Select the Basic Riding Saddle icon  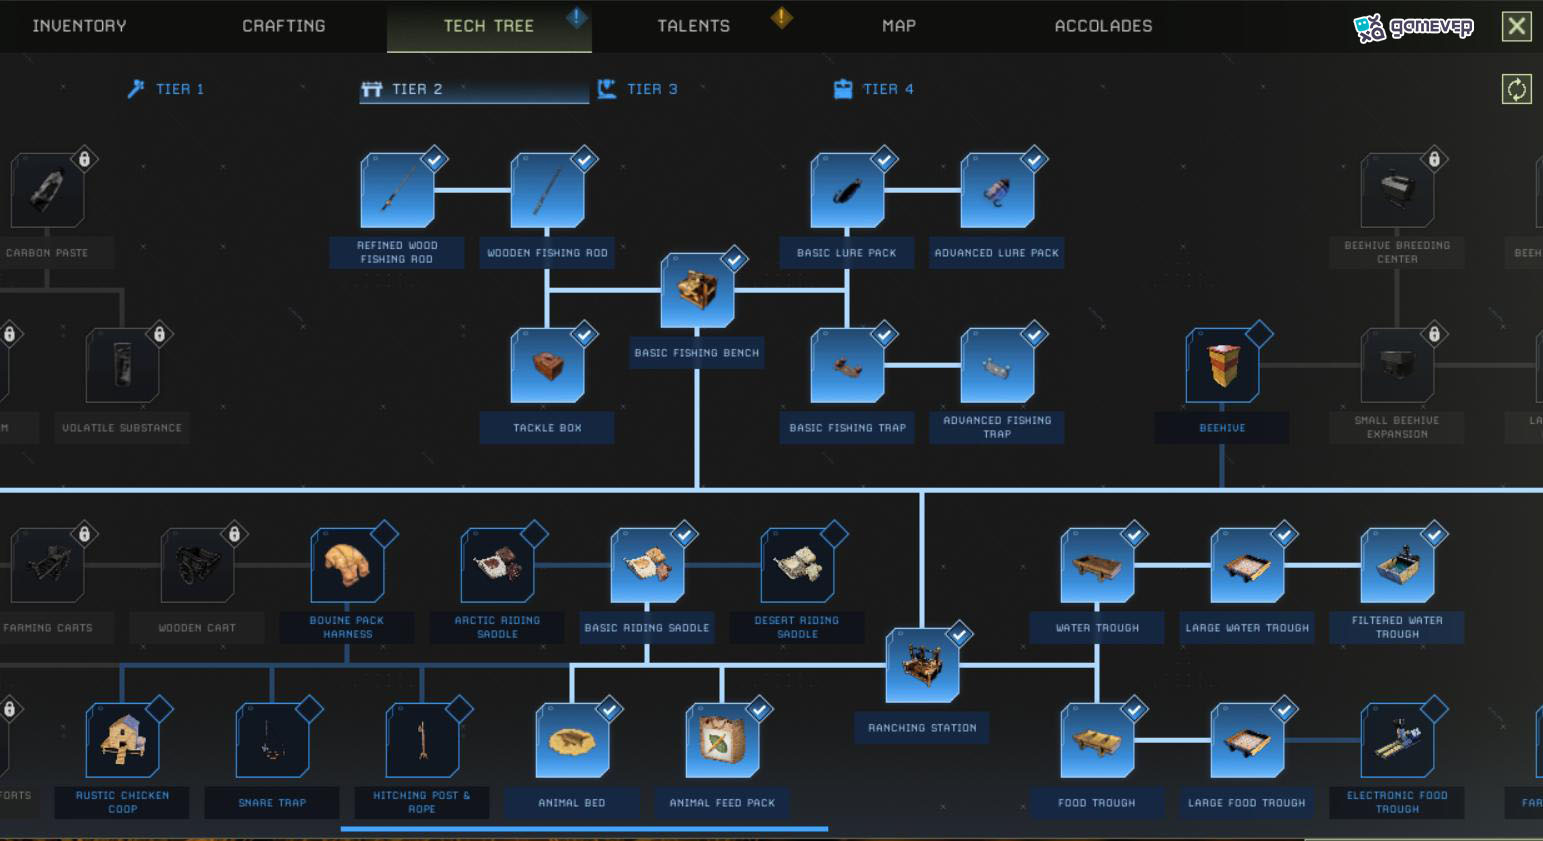pyautogui.click(x=647, y=565)
